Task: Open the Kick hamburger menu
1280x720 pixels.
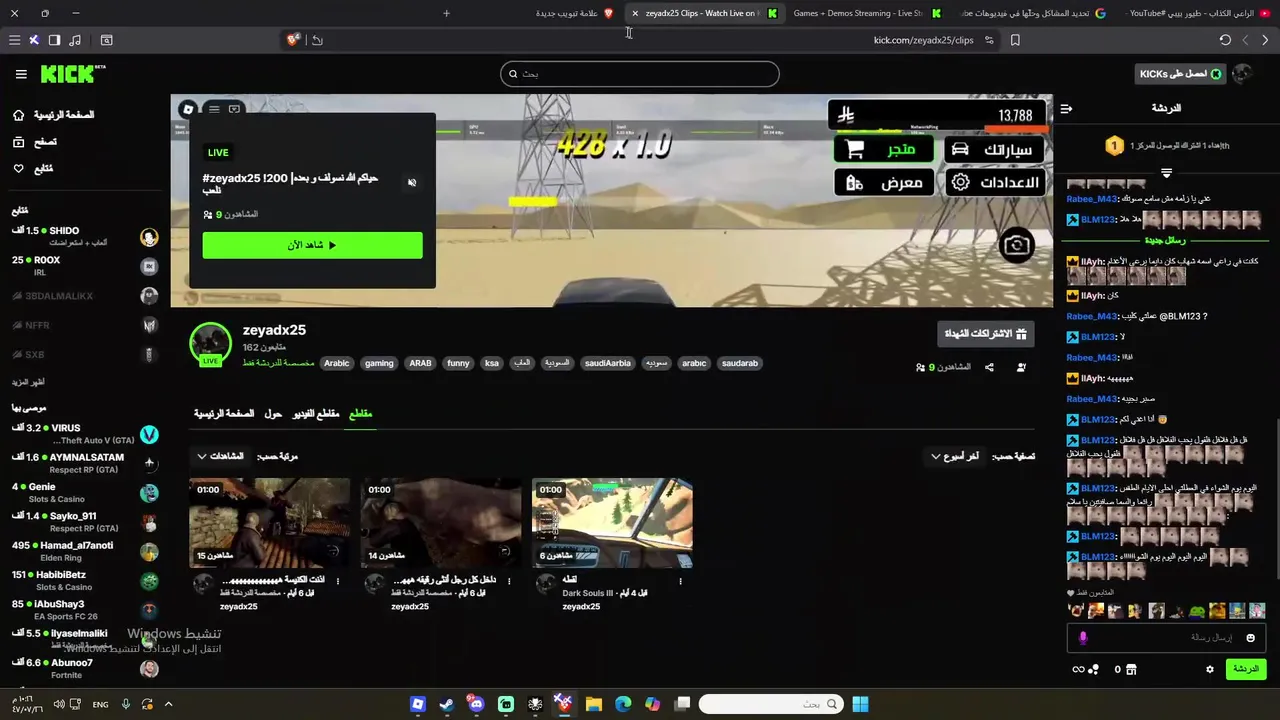Action: [21, 74]
